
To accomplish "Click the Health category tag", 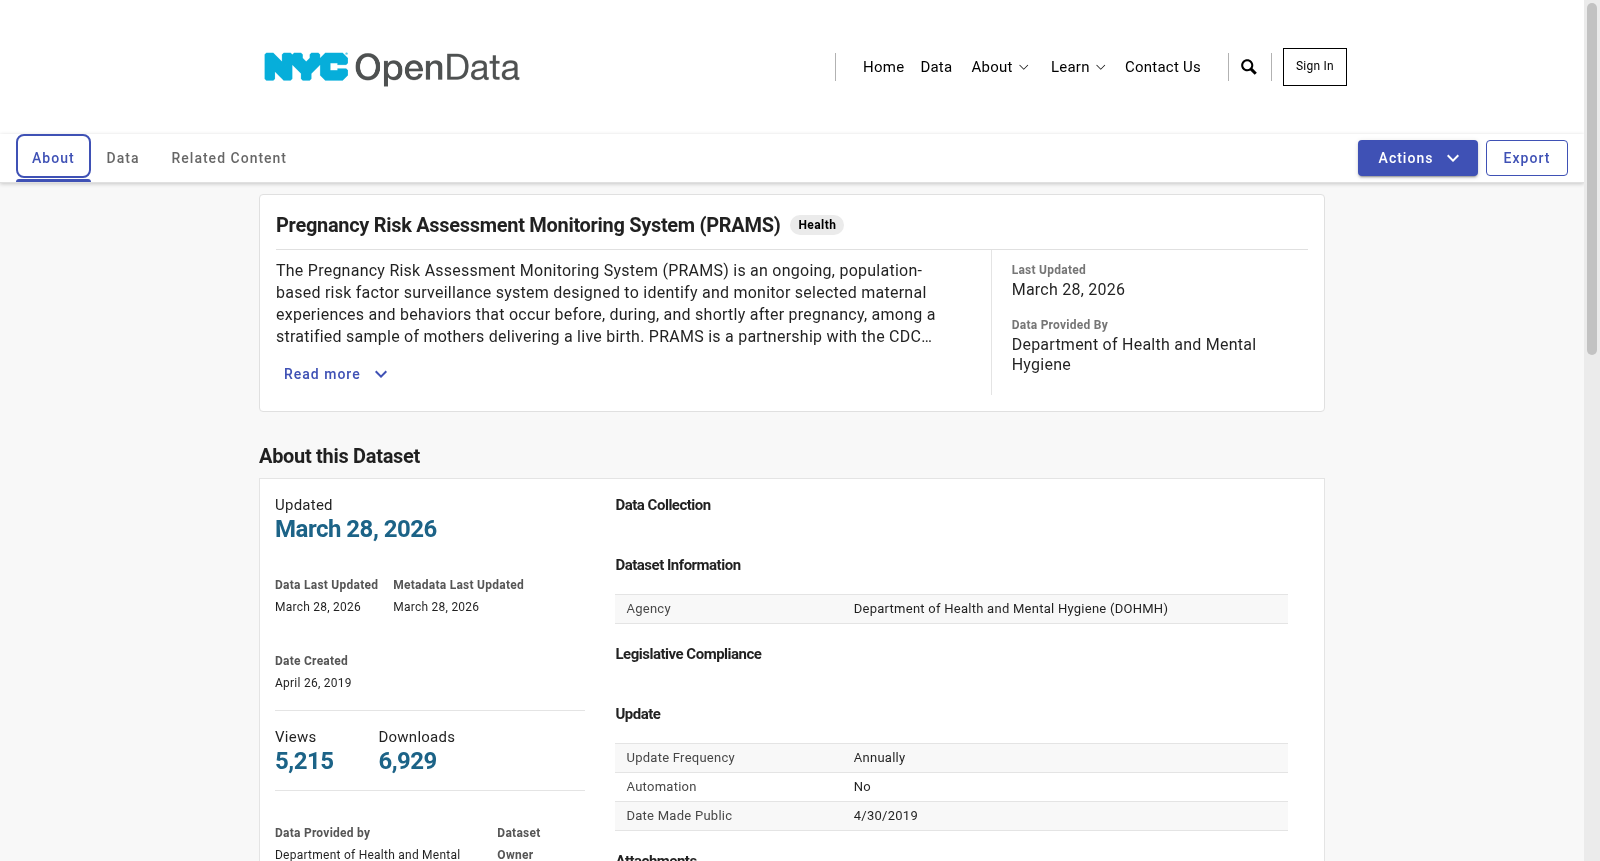I will tap(817, 225).
